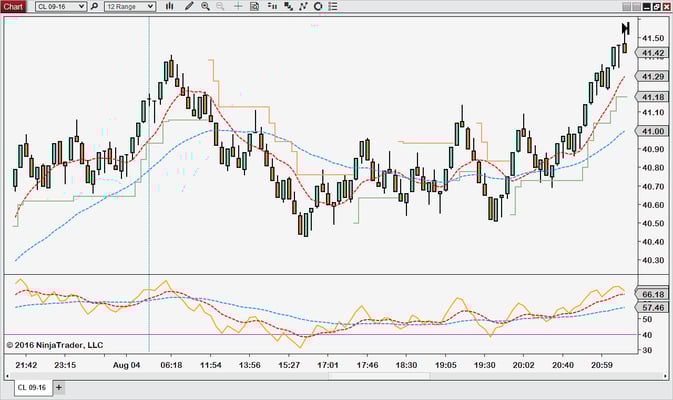
Task: Click the zoom out magnifier icon
Action: pos(220,6)
